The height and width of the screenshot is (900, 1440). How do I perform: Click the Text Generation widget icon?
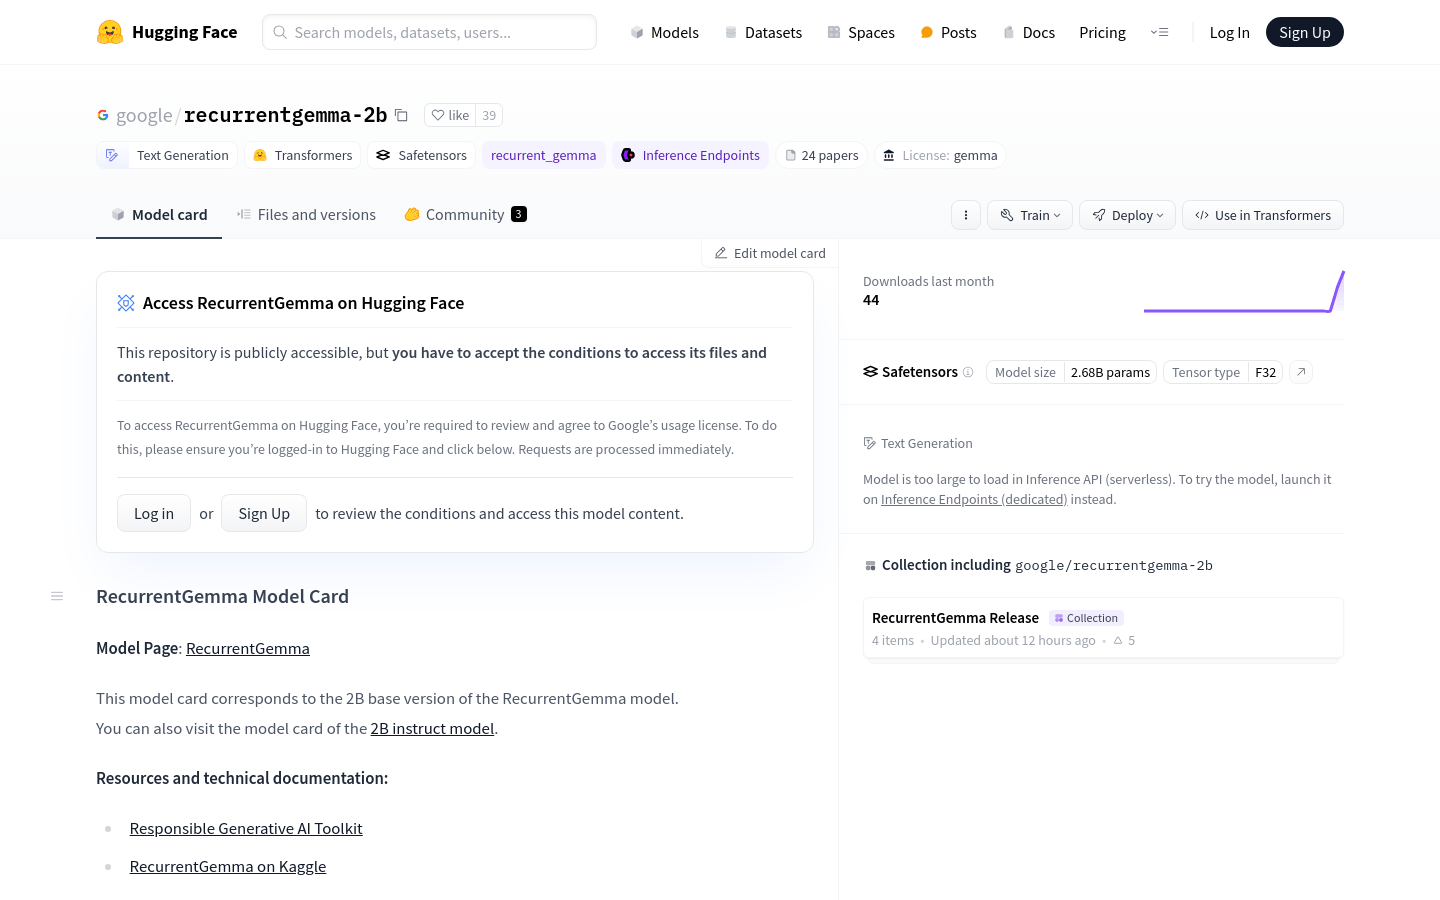(870, 443)
